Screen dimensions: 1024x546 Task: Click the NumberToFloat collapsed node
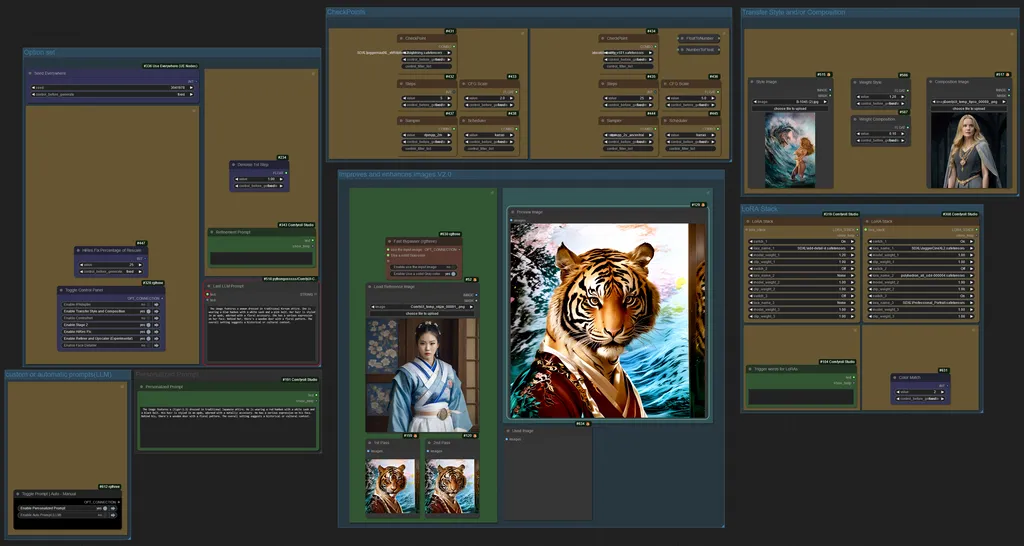pyautogui.click(x=699, y=50)
